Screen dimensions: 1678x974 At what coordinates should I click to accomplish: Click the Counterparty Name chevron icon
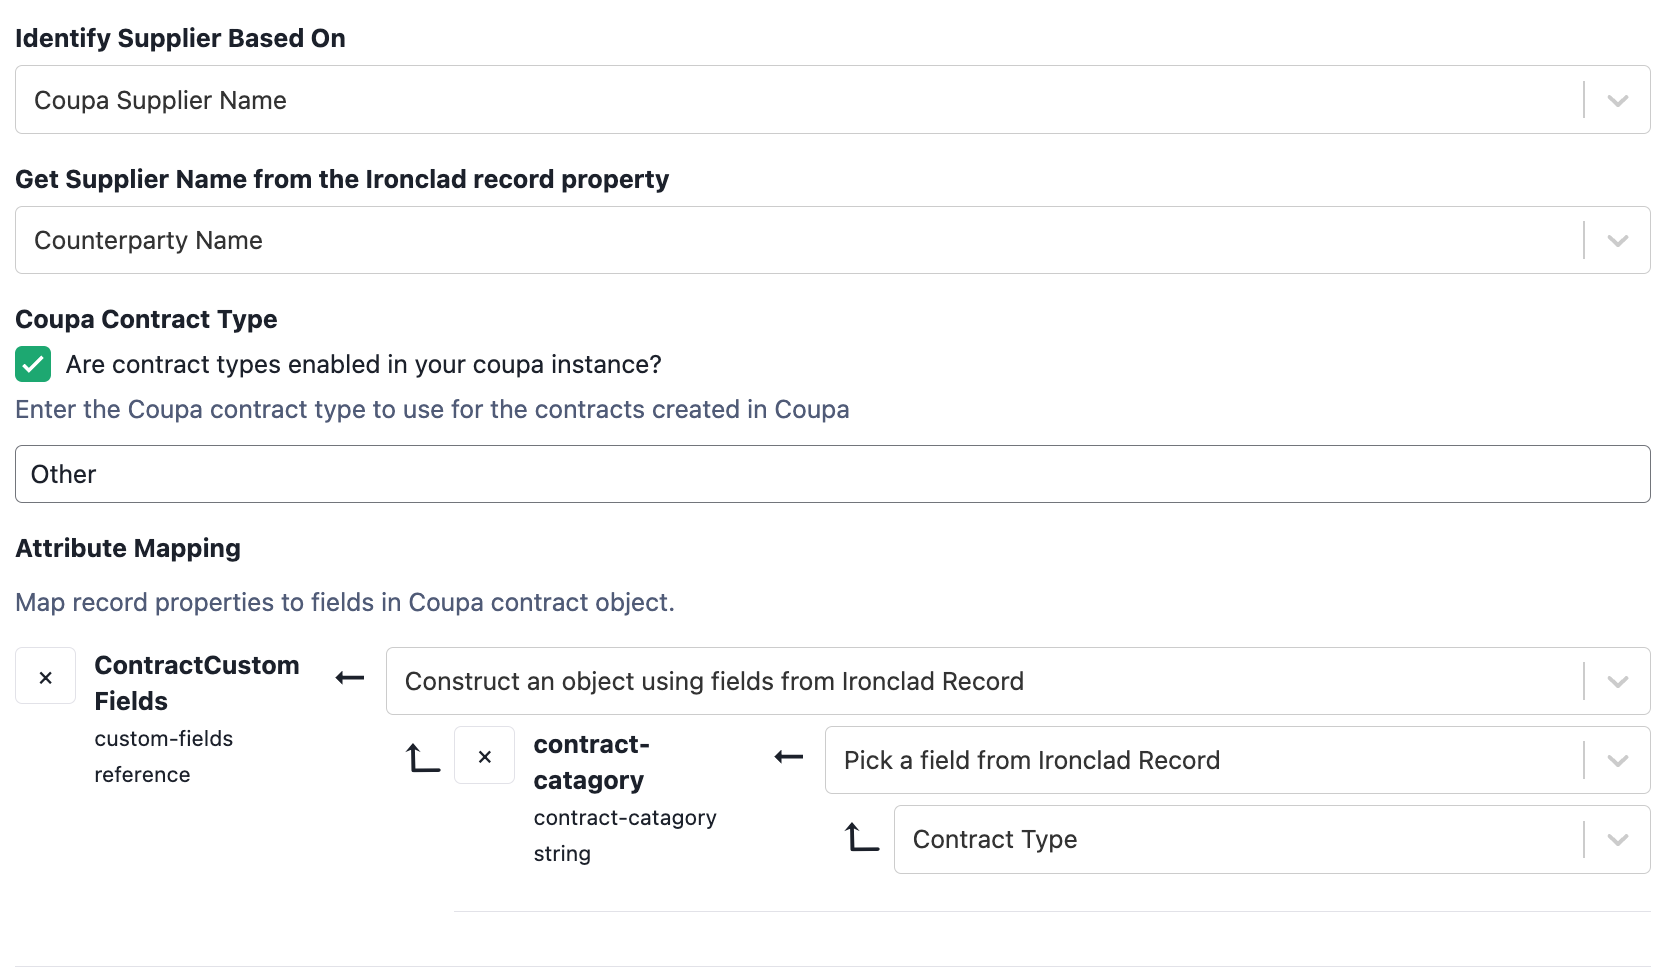[x=1617, y=240]
